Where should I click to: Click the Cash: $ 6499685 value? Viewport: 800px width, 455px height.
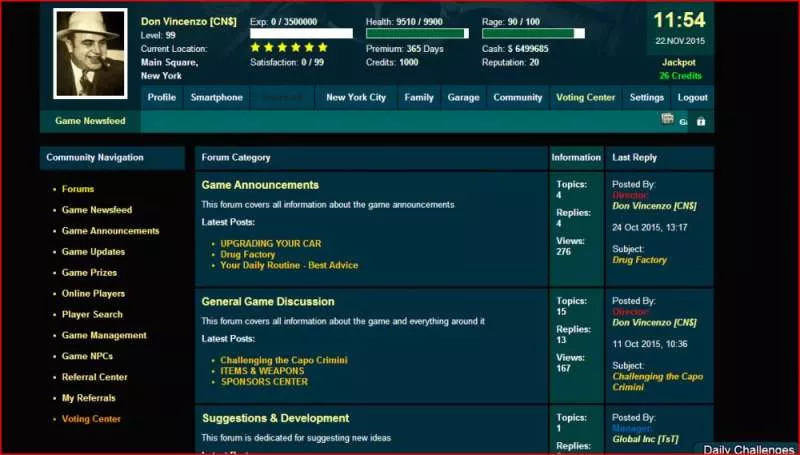point(515,49)
